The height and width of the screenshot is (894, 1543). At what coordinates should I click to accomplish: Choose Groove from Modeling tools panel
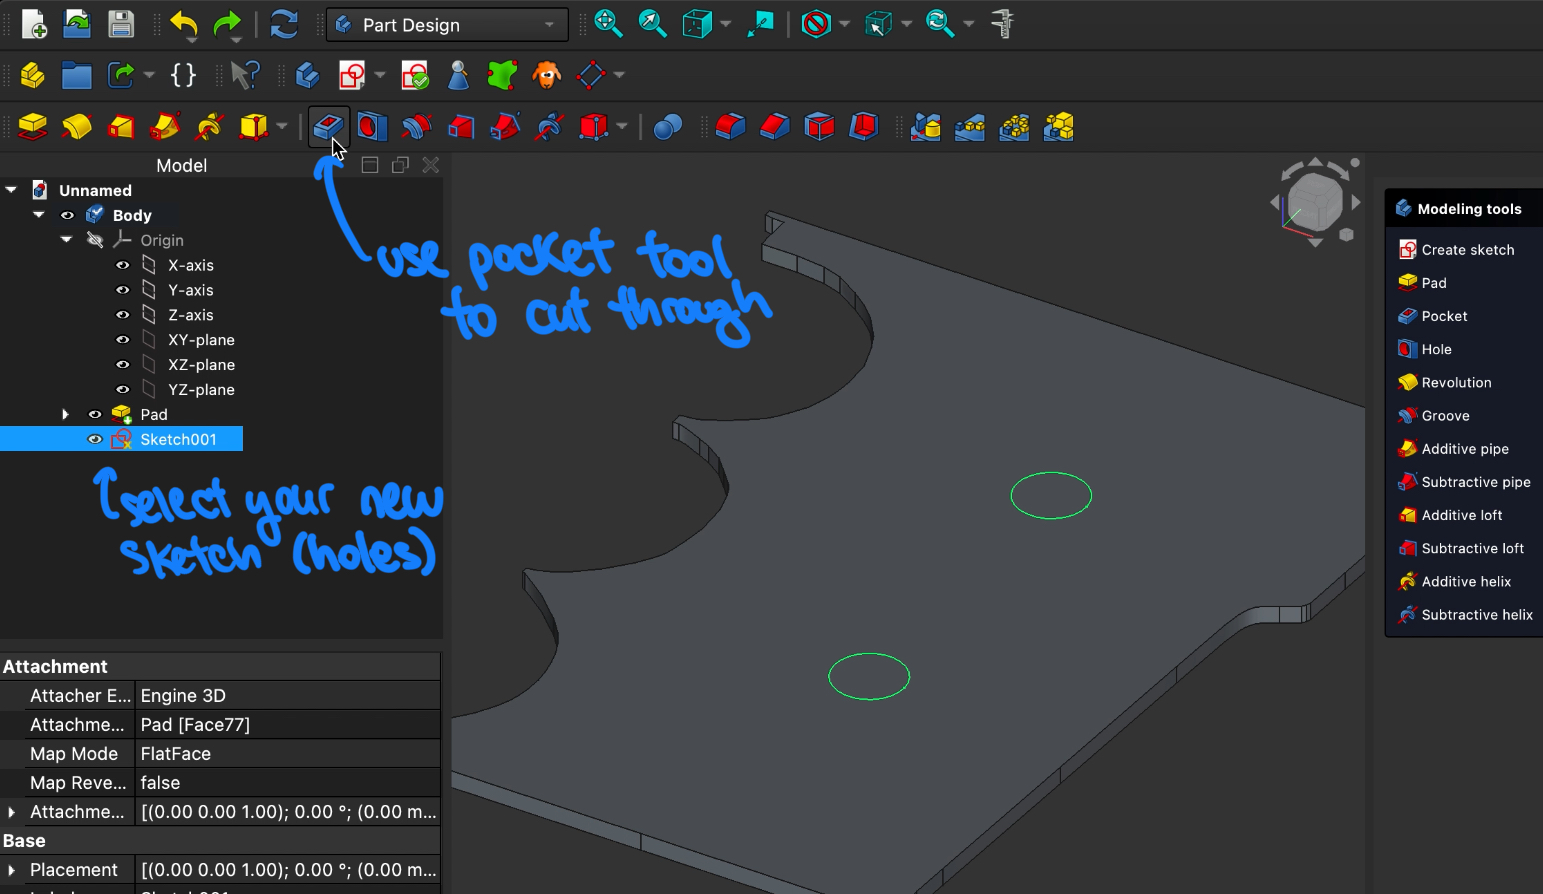[x=1445, y=416]
